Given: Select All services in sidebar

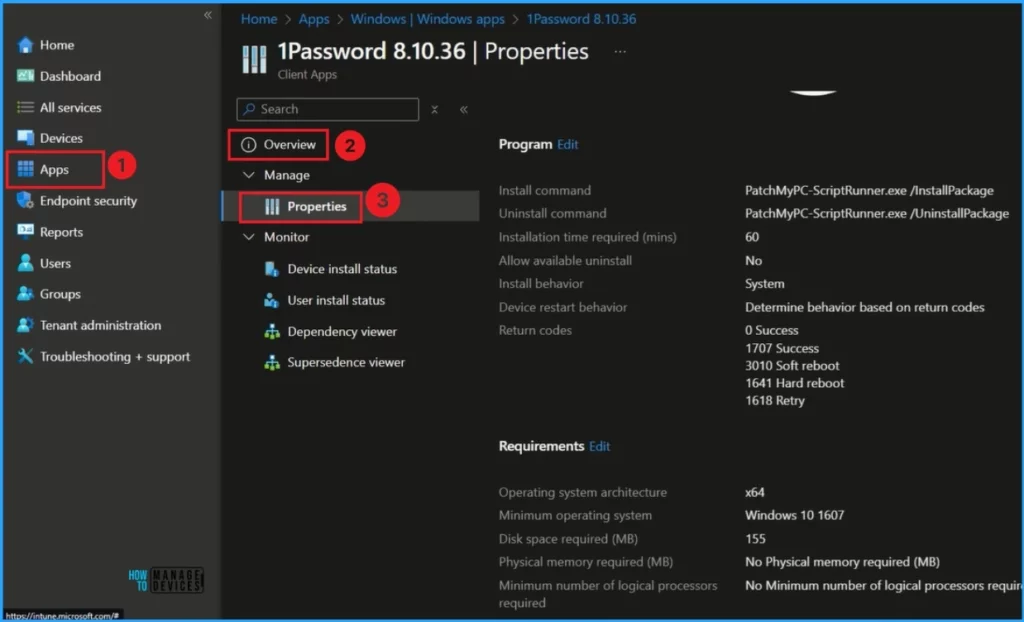Looking at the screenshot, I should (x=71, y=107).
